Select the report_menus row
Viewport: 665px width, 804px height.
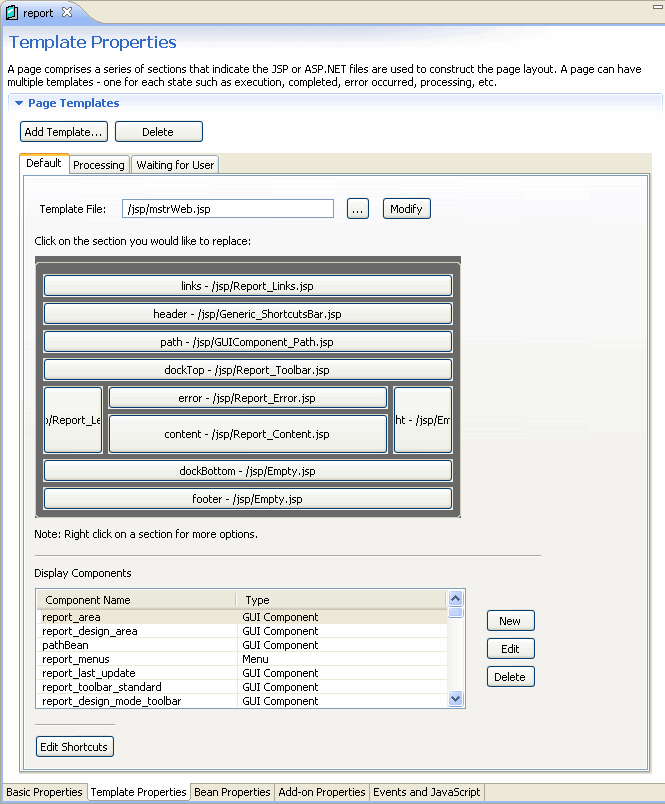coord(242,659)
